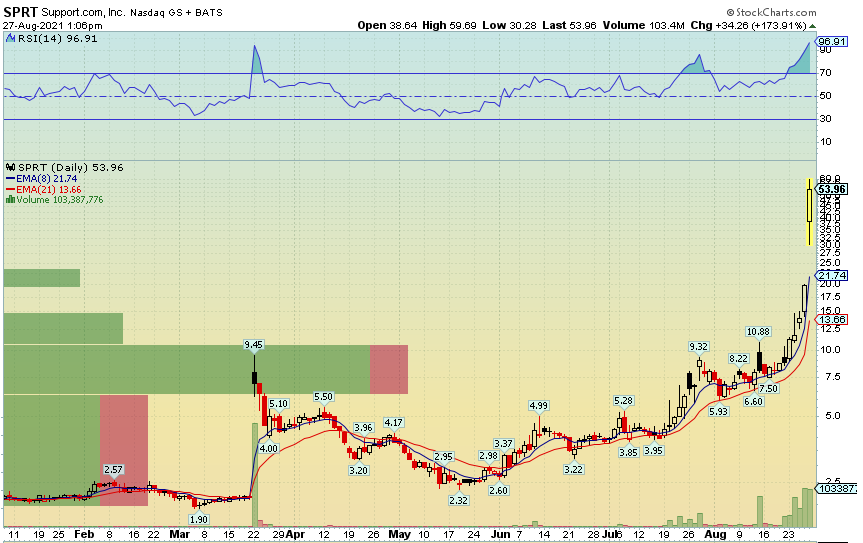The width and height of the screenshot is (863, 543).
Task: Click the candlestick icon beside SPRT (Daily)
Action: [10, 167]
